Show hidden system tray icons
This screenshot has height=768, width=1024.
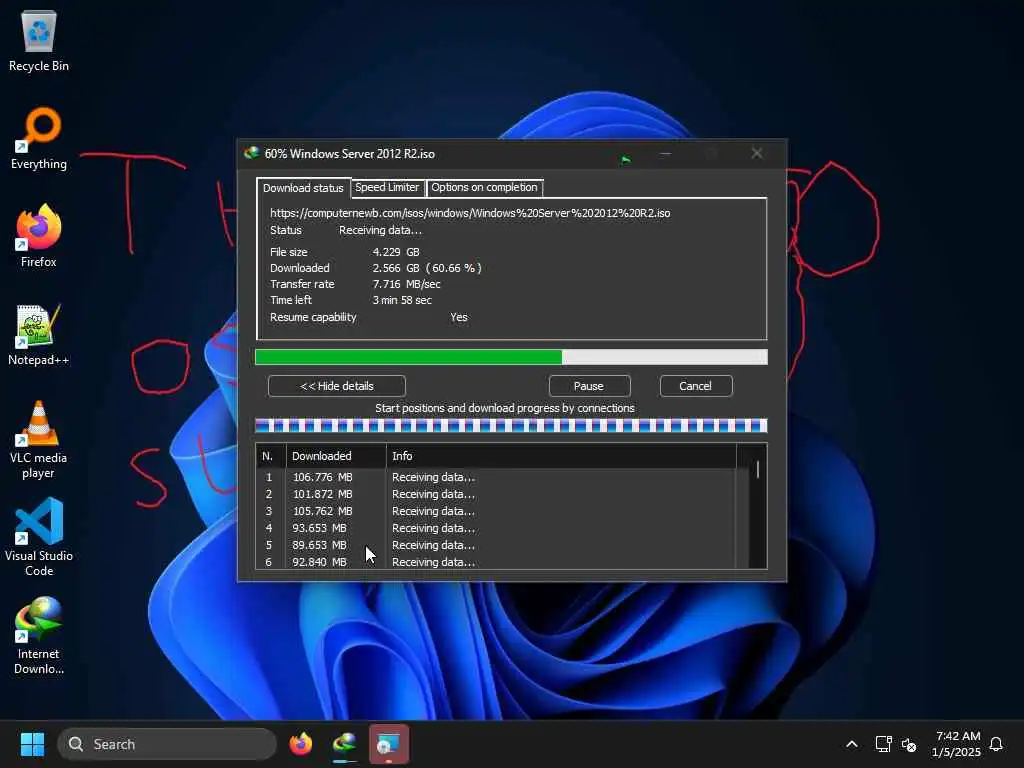pyautogui.click(x=852, y=744)
